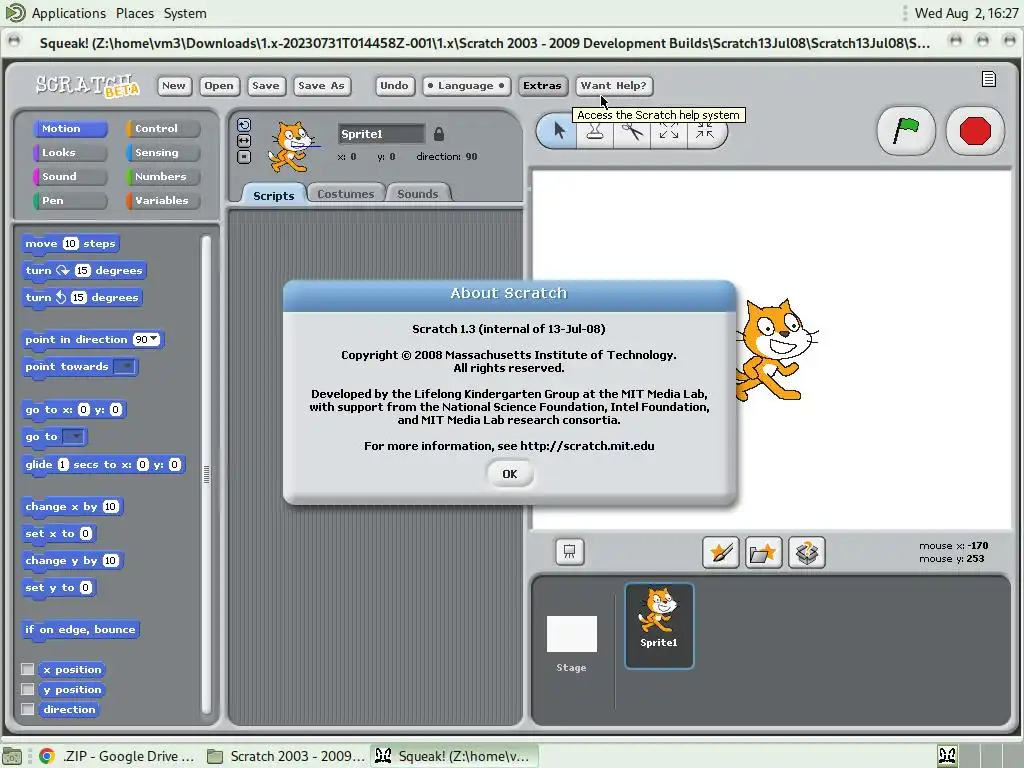Select the Stage thumbnail
Screen dimensions: 1024x768
click(571, 633)
